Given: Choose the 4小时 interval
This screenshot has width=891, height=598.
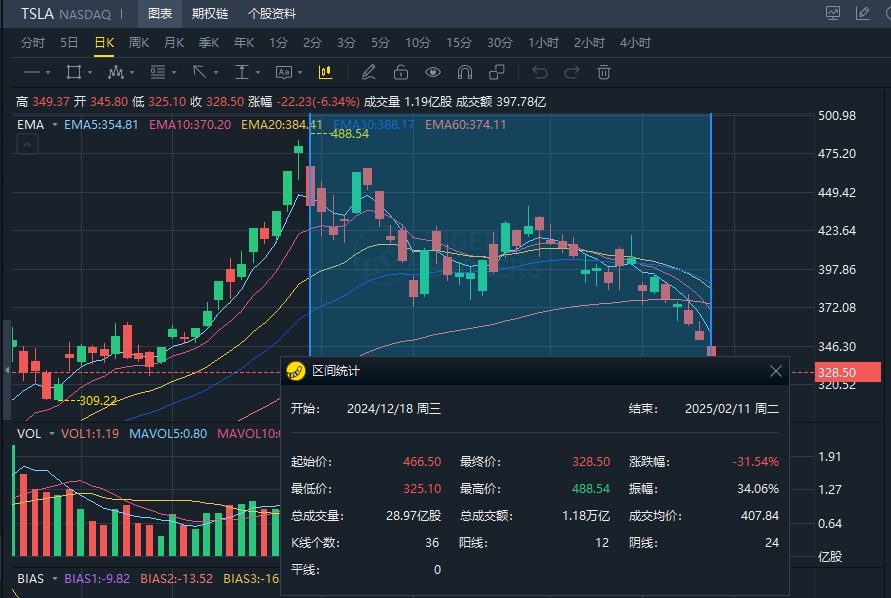Looking at the screenshot, I should click(x=635, y=43).
